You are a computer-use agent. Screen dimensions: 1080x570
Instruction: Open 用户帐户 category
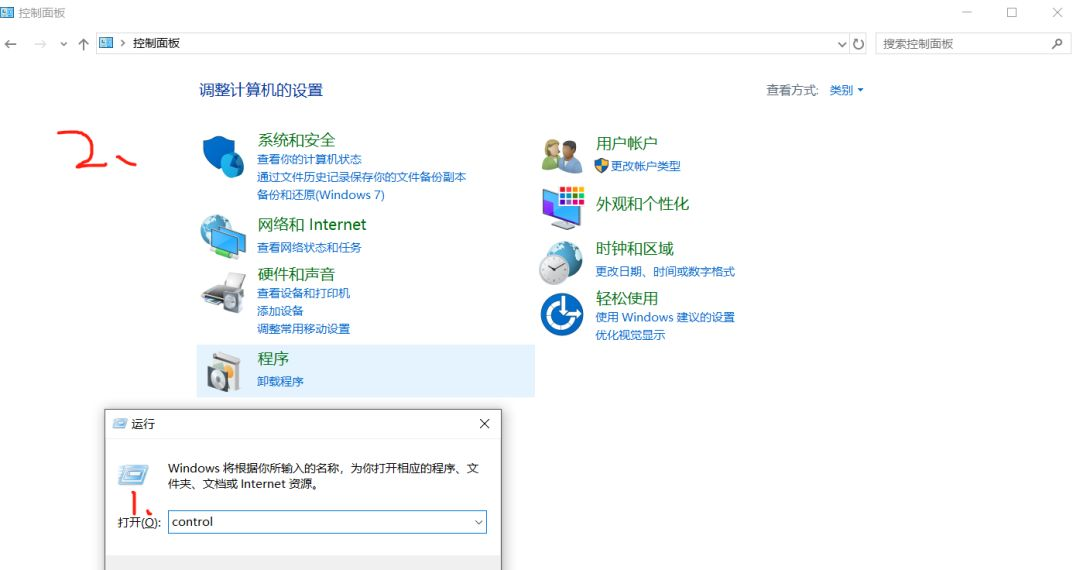tap(627, 143)
